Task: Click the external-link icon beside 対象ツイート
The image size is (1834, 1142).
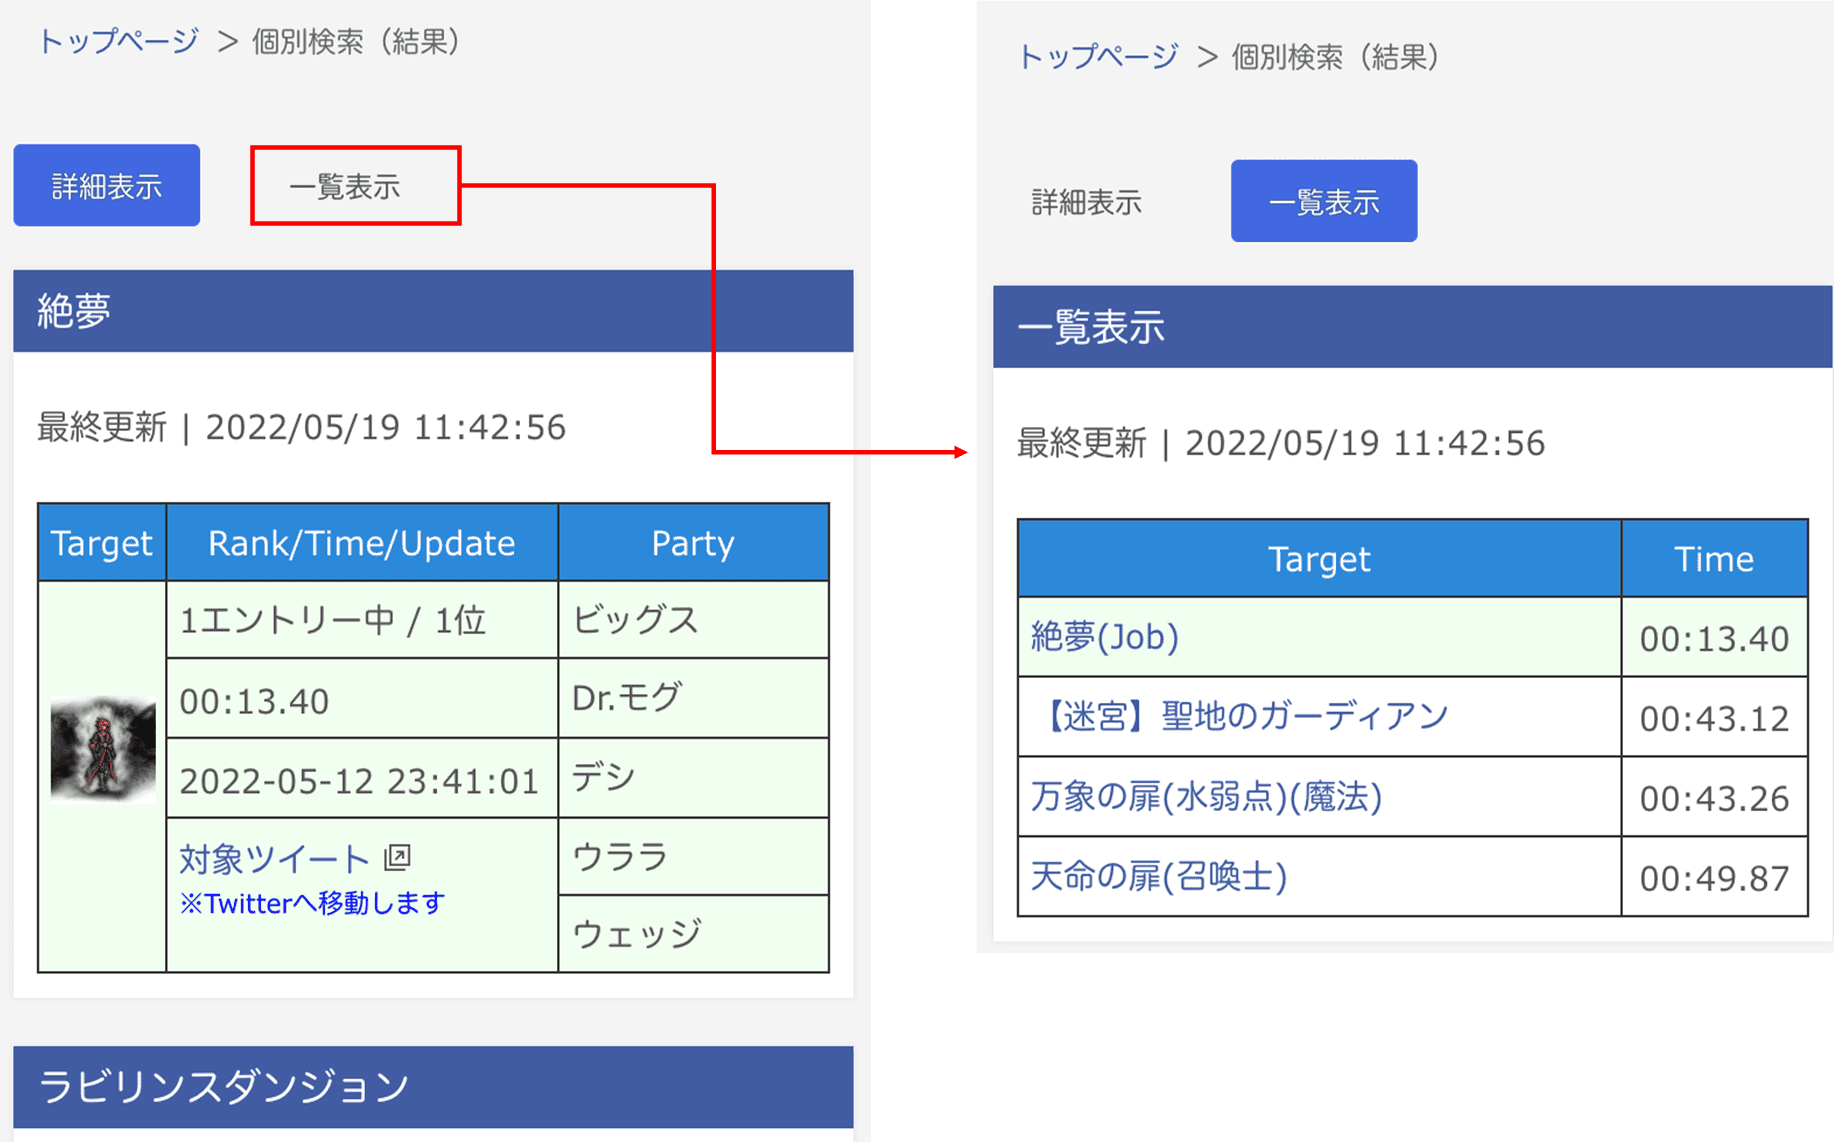Action: (x=398, y=857)
